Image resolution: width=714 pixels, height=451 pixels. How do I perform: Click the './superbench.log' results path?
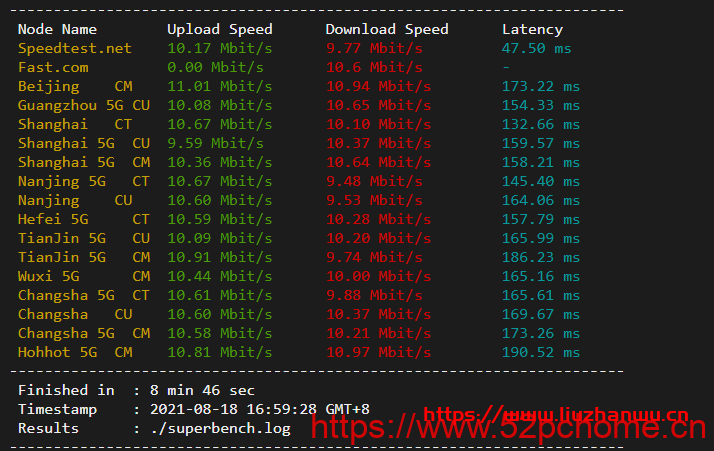point(220,429)
